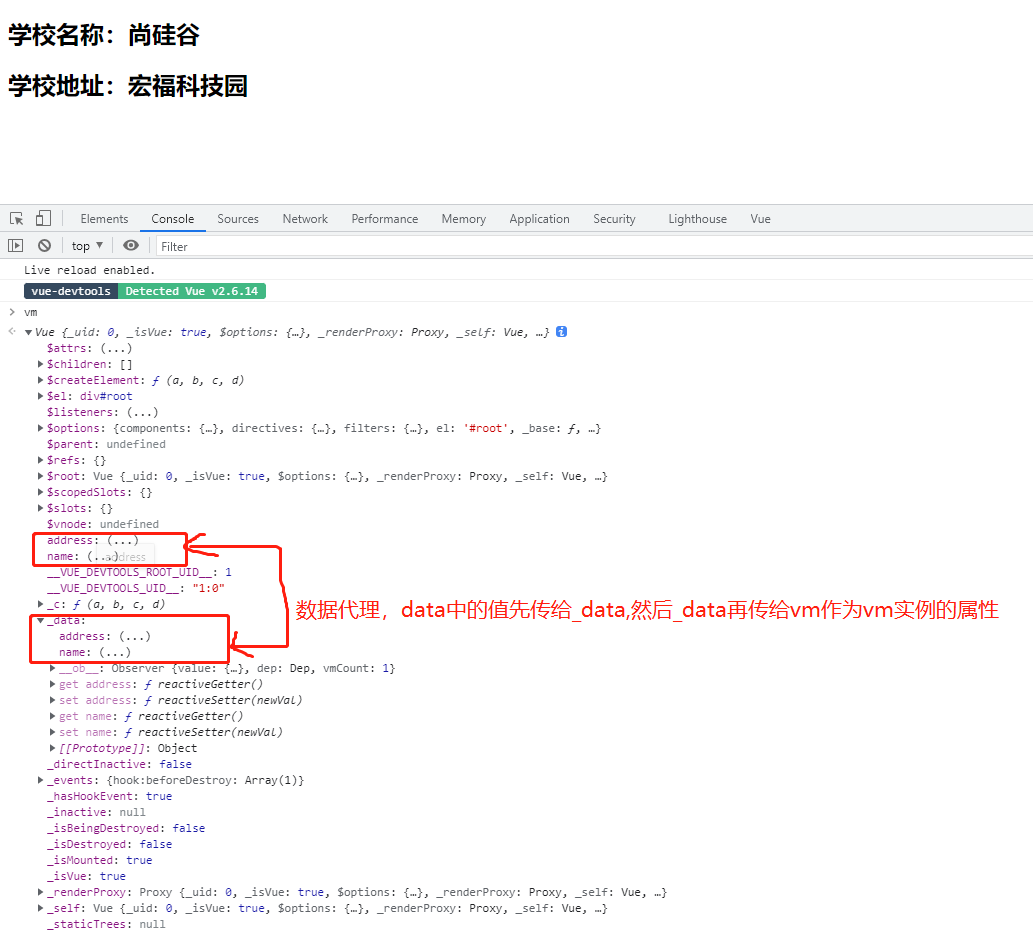Click the '_directInactive: false' row

[x=119, y=764]
